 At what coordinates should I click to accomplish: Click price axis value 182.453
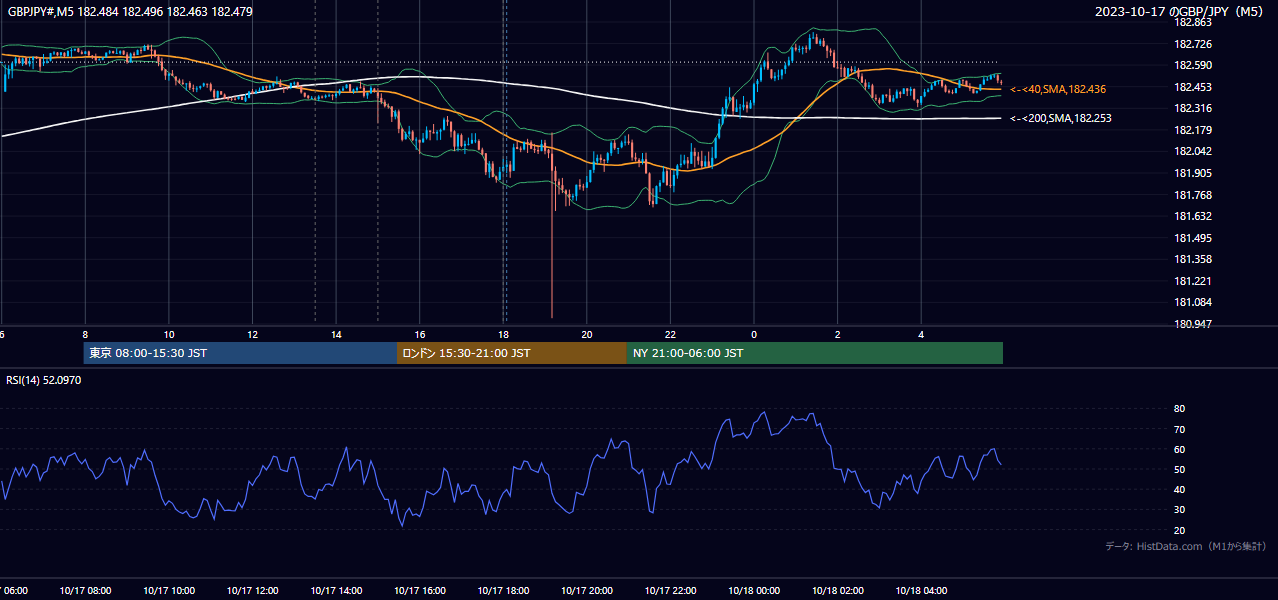(1193, 87)
